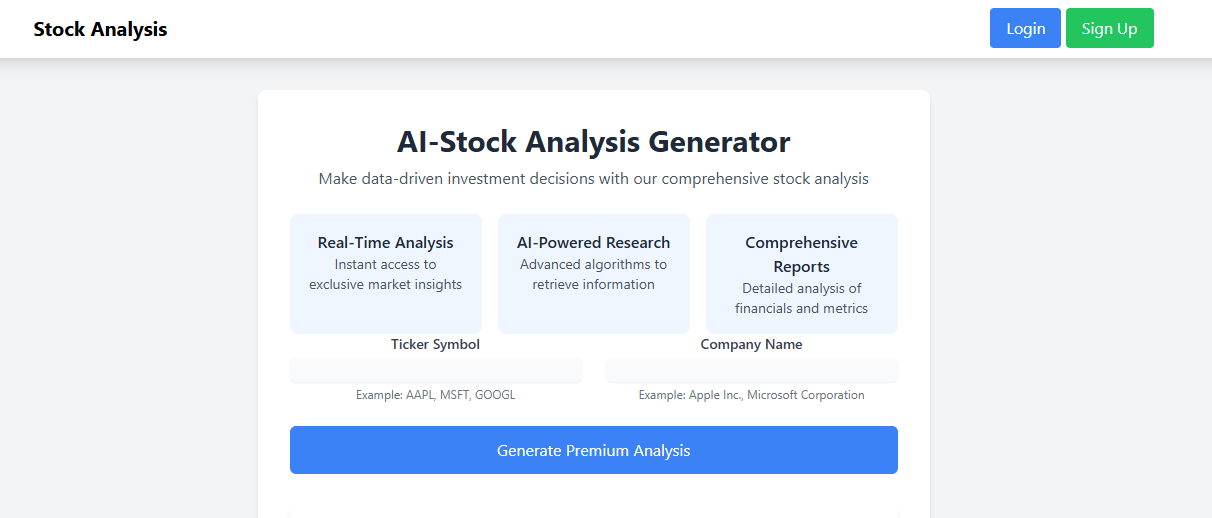Select the Real-Time Analysis card title

[x=386, y=243]
